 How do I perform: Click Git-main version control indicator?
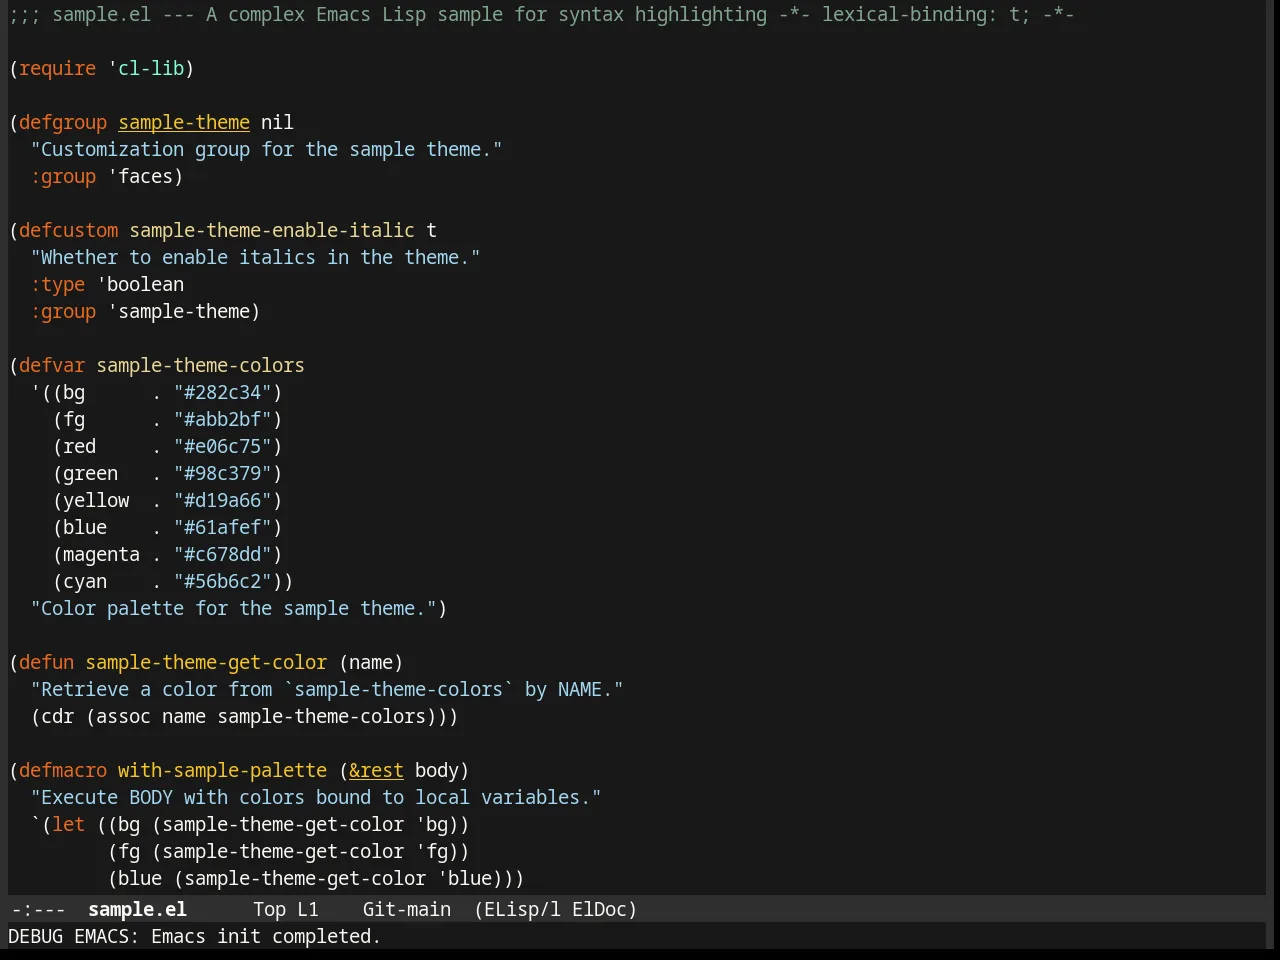pyautogui.click(x=406, y=909)
